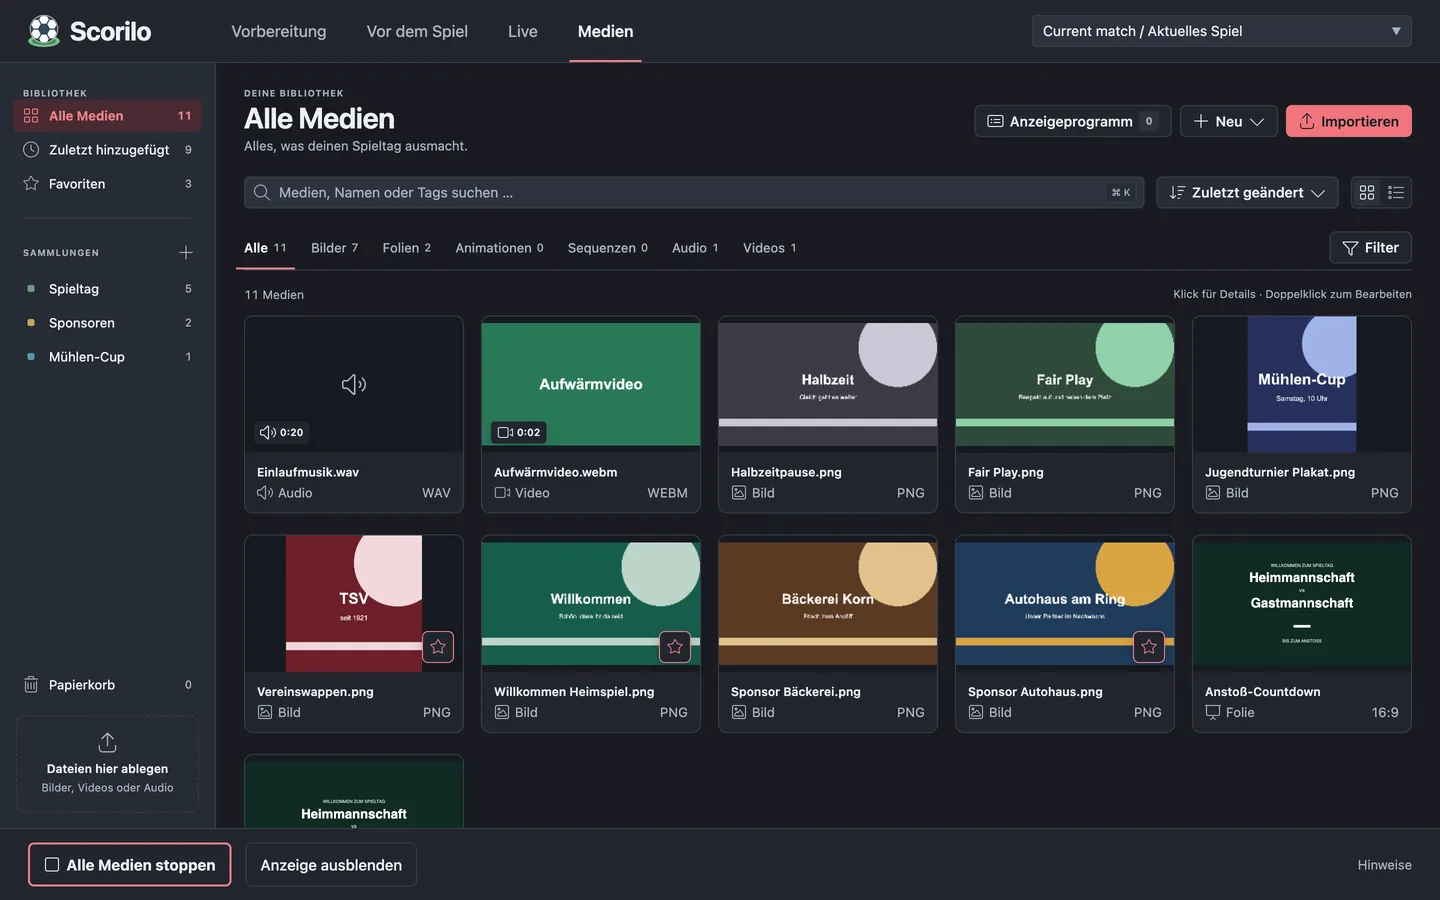Focus the media search field
Screen dimensions: 1440x900
click(x=694, y=193)
